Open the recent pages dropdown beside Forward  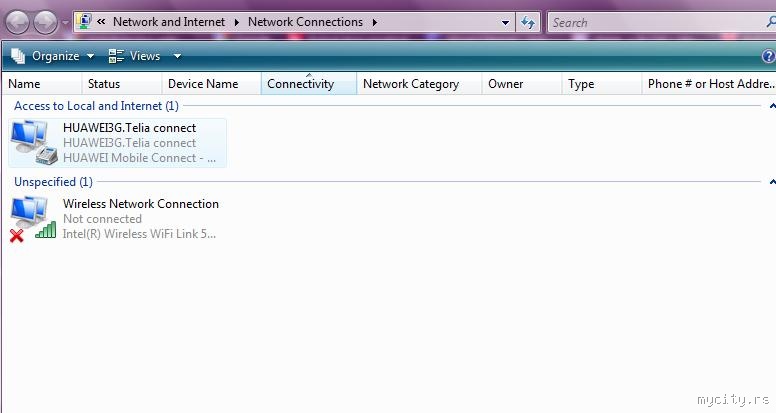(x=65, y=23)
